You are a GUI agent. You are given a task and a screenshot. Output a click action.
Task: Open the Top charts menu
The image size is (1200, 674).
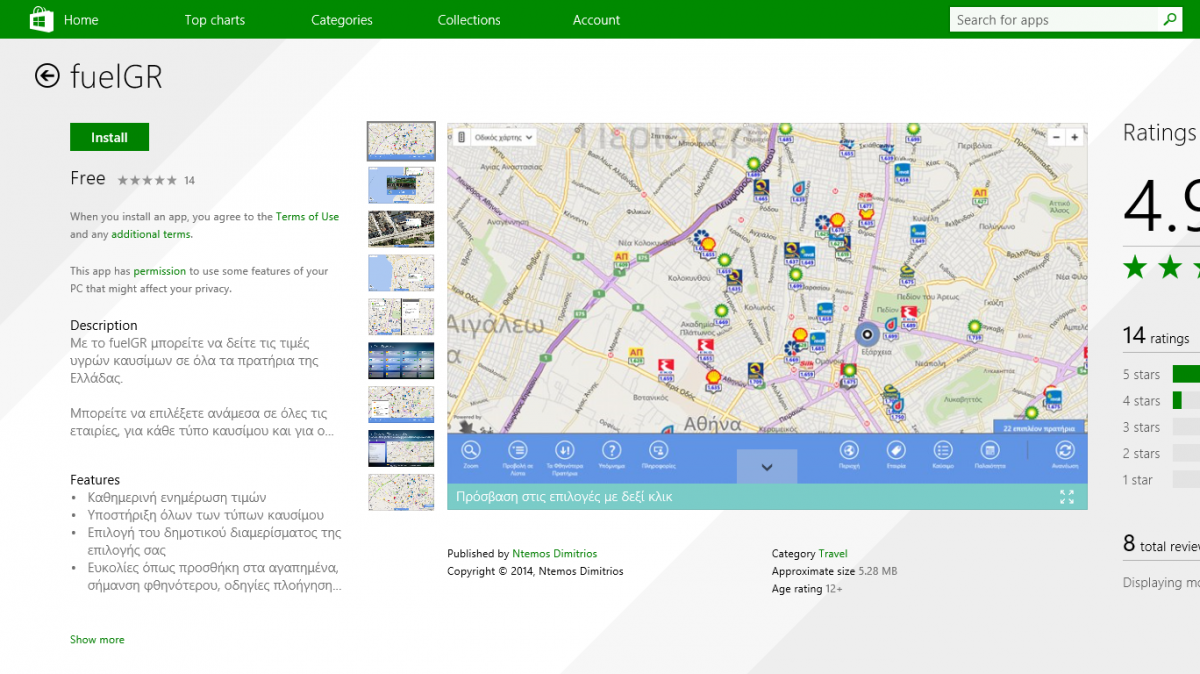(215, 20)
